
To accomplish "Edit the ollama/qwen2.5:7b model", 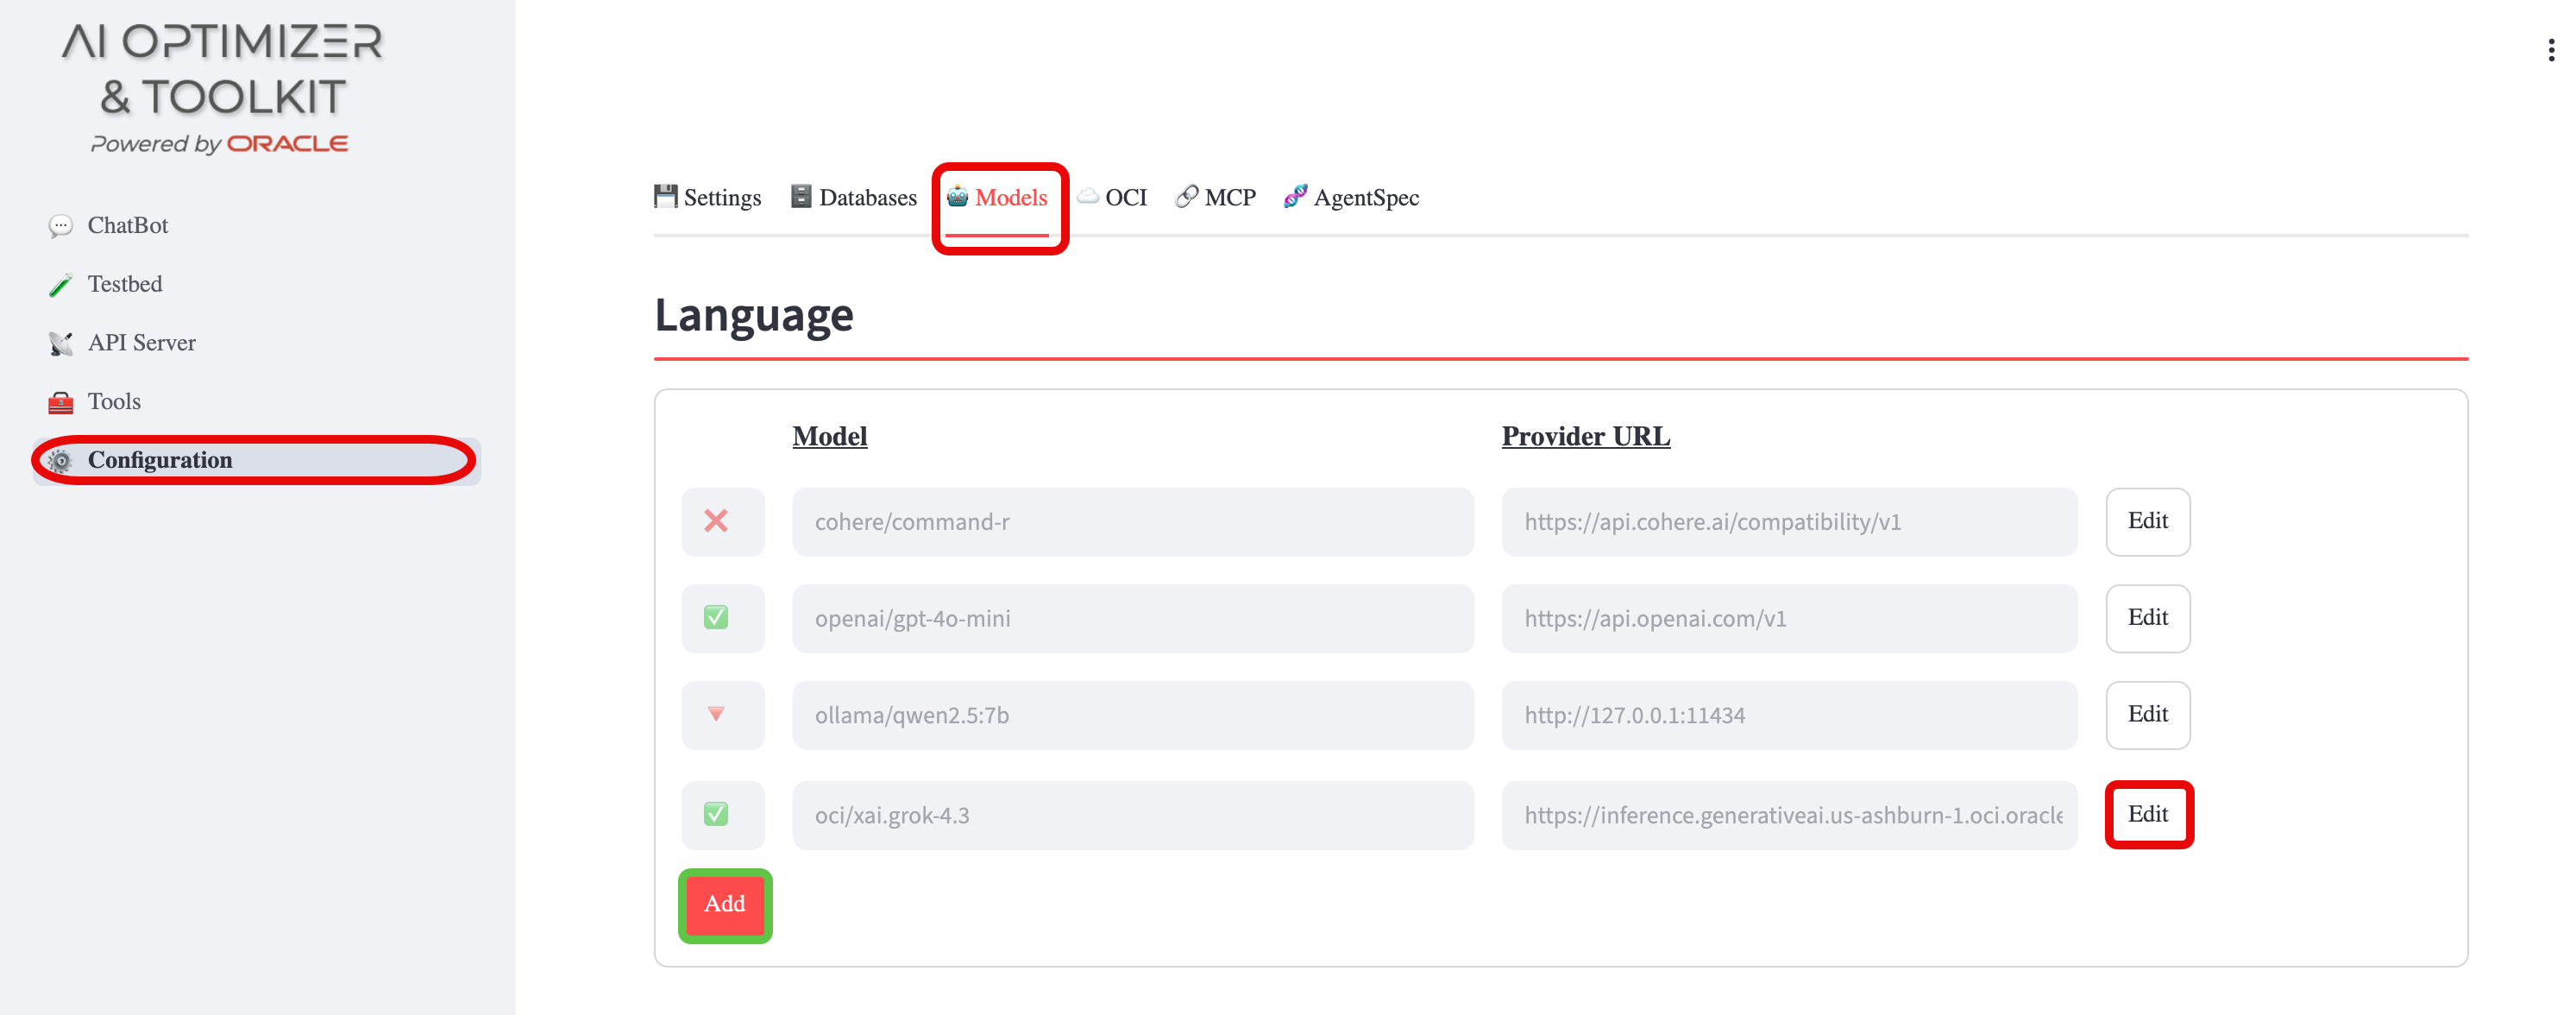I will pyautogui.click(x=2148, y=715).
